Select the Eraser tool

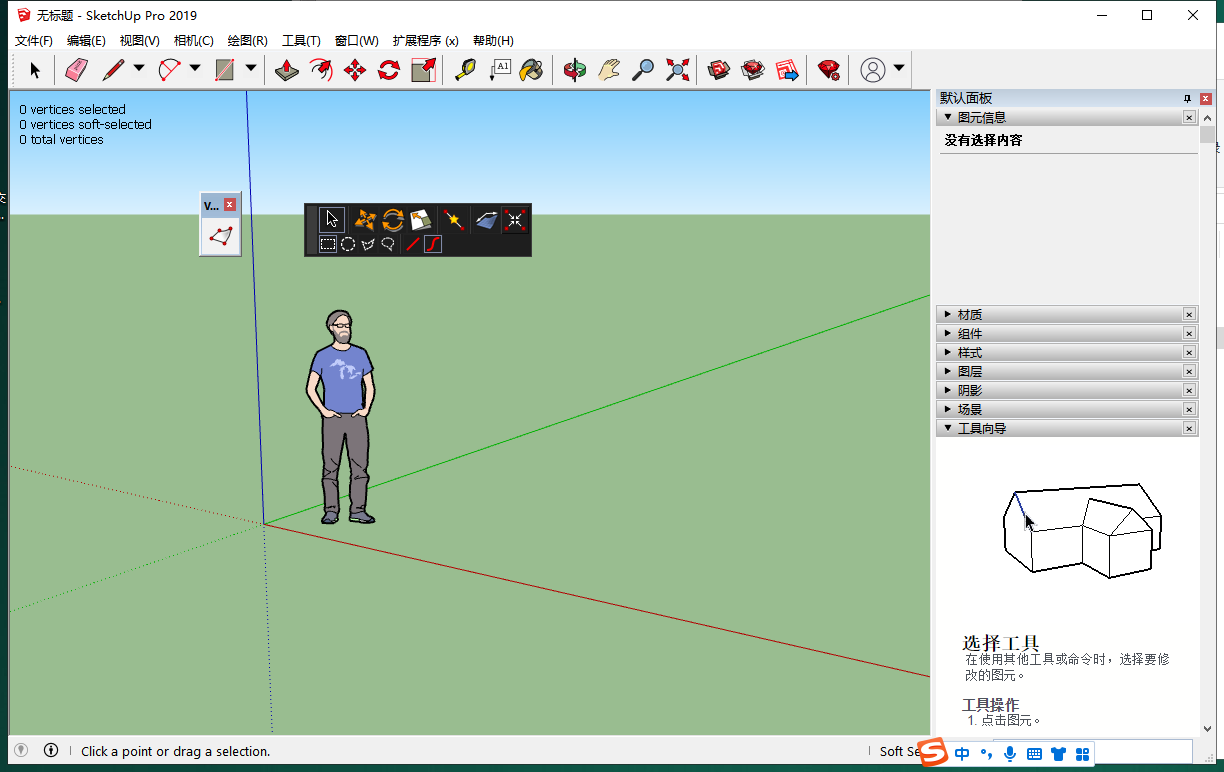coord(77,70)
